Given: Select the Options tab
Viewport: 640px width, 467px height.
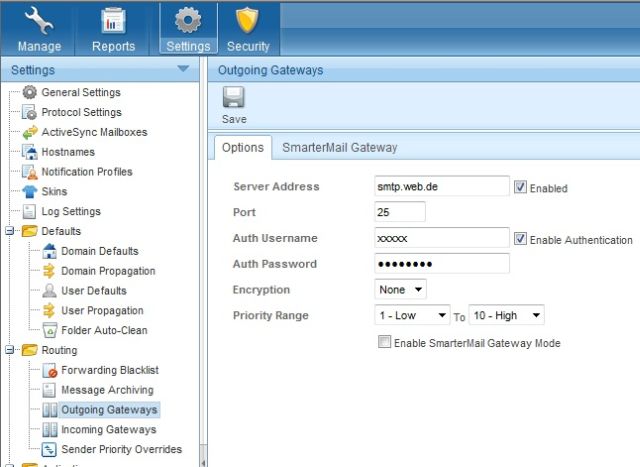Looking at the screenshot, I should click(242, 147).
